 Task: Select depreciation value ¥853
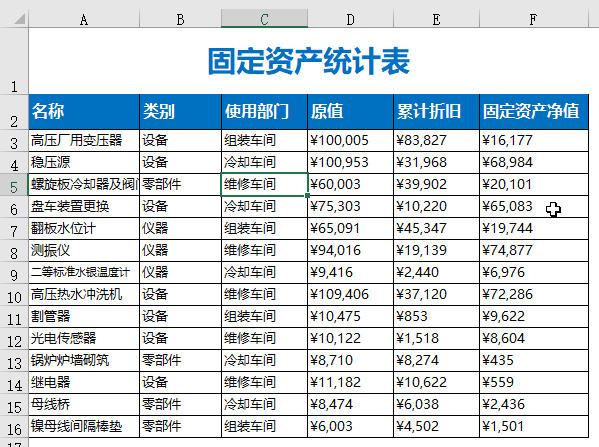(436, 317)
